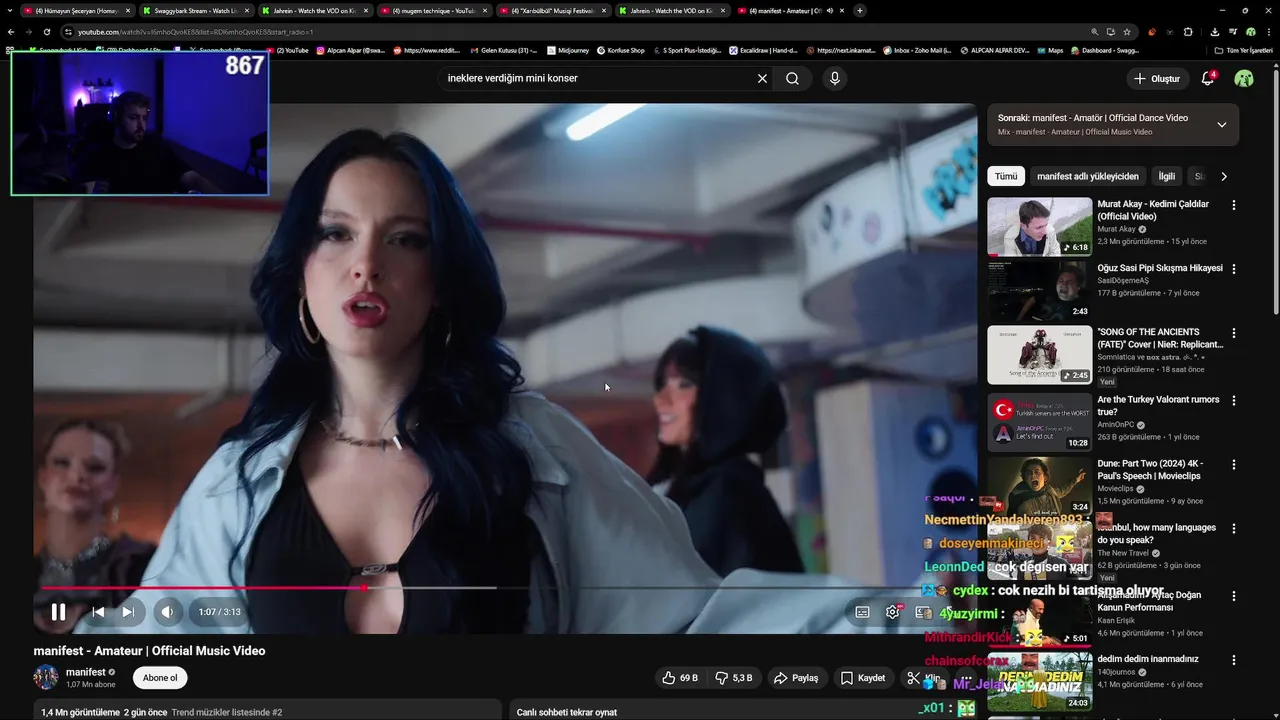Open YouTube notifications bell
The width and height of the screenshot is (1280, 720).
(1208, 78)
